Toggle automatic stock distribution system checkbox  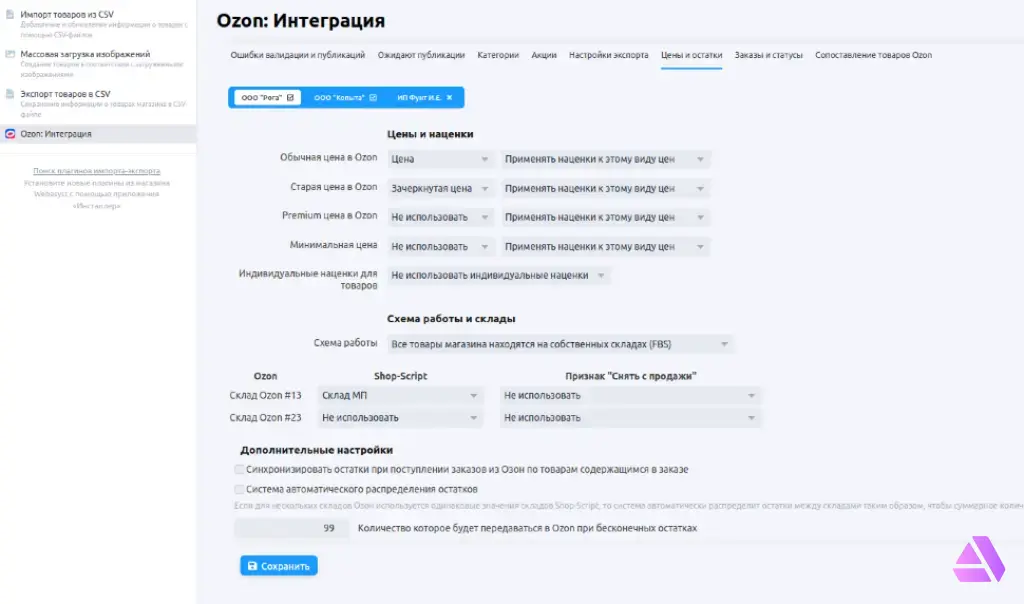239,490
